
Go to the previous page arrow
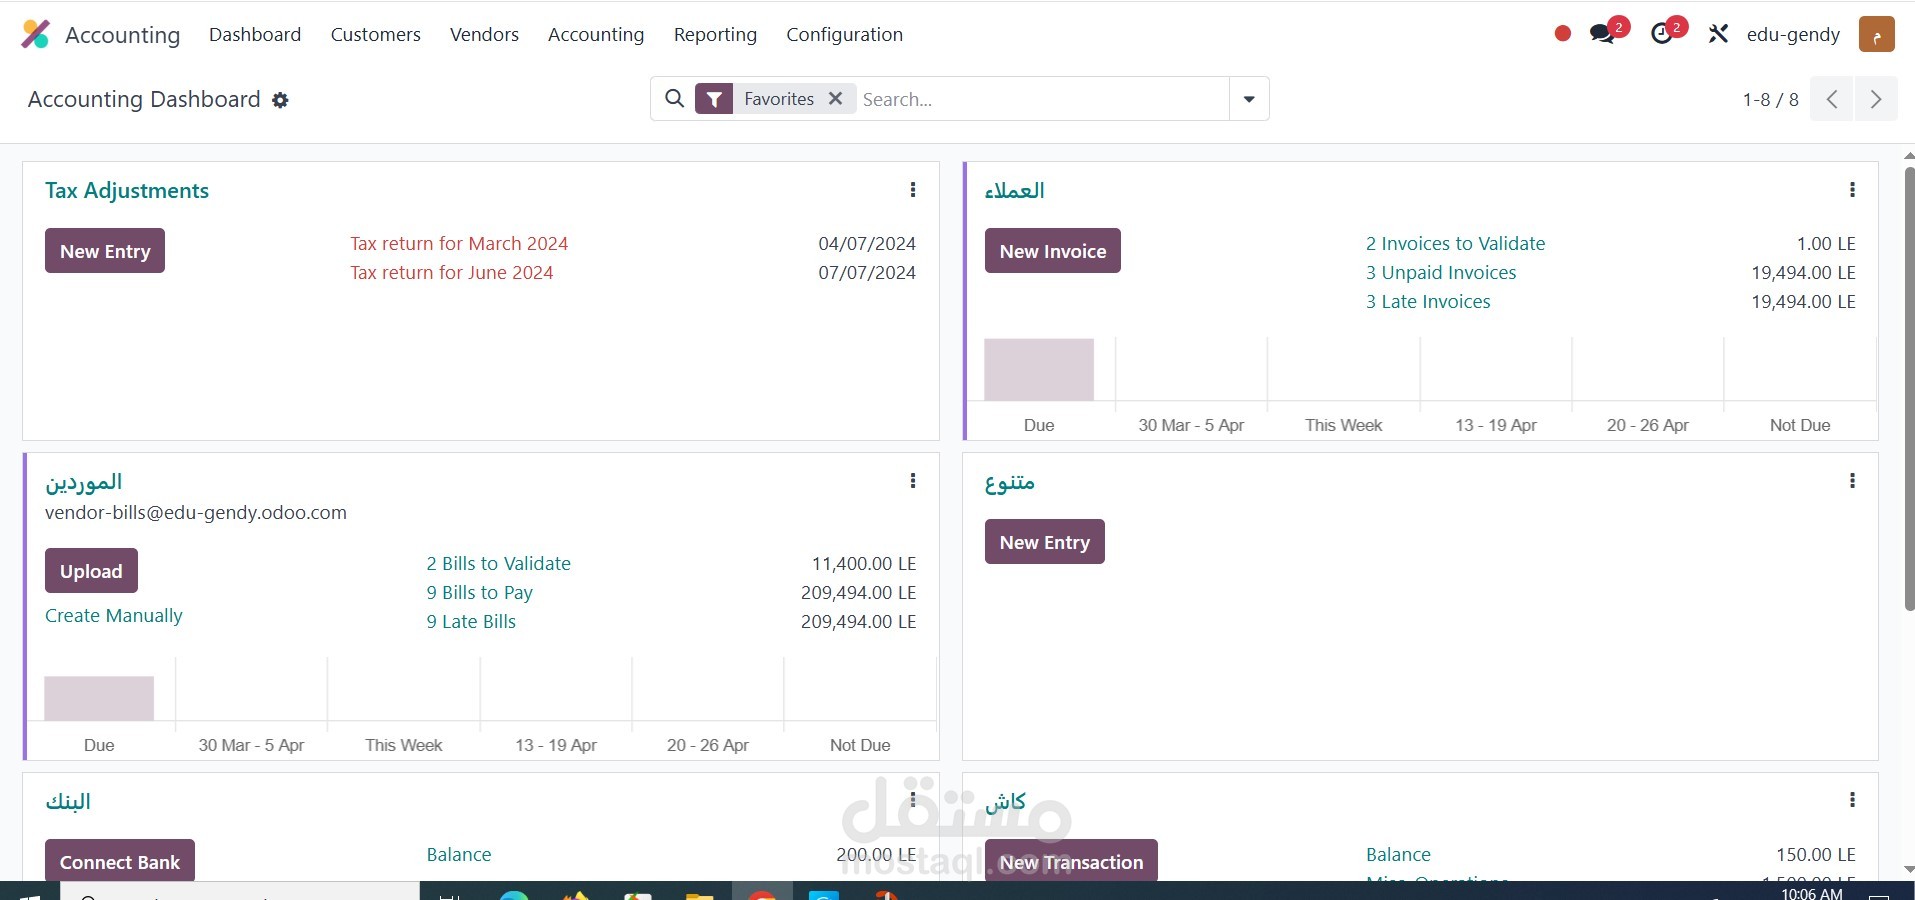click(x=1832, y=99)
